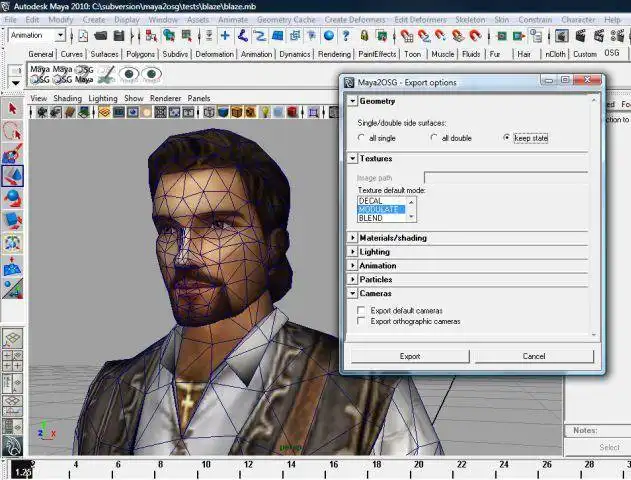Select the 'all single' radio button
631x480 pixels.
tap(362, 137)
